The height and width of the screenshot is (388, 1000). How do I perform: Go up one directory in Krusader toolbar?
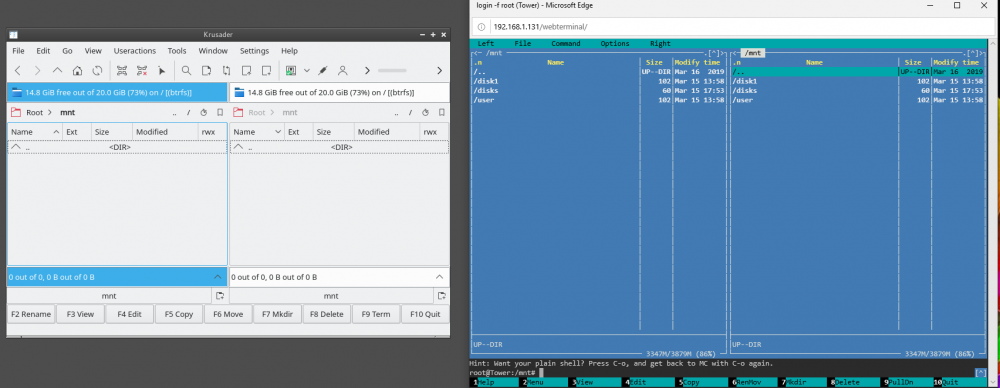point(57,70)
